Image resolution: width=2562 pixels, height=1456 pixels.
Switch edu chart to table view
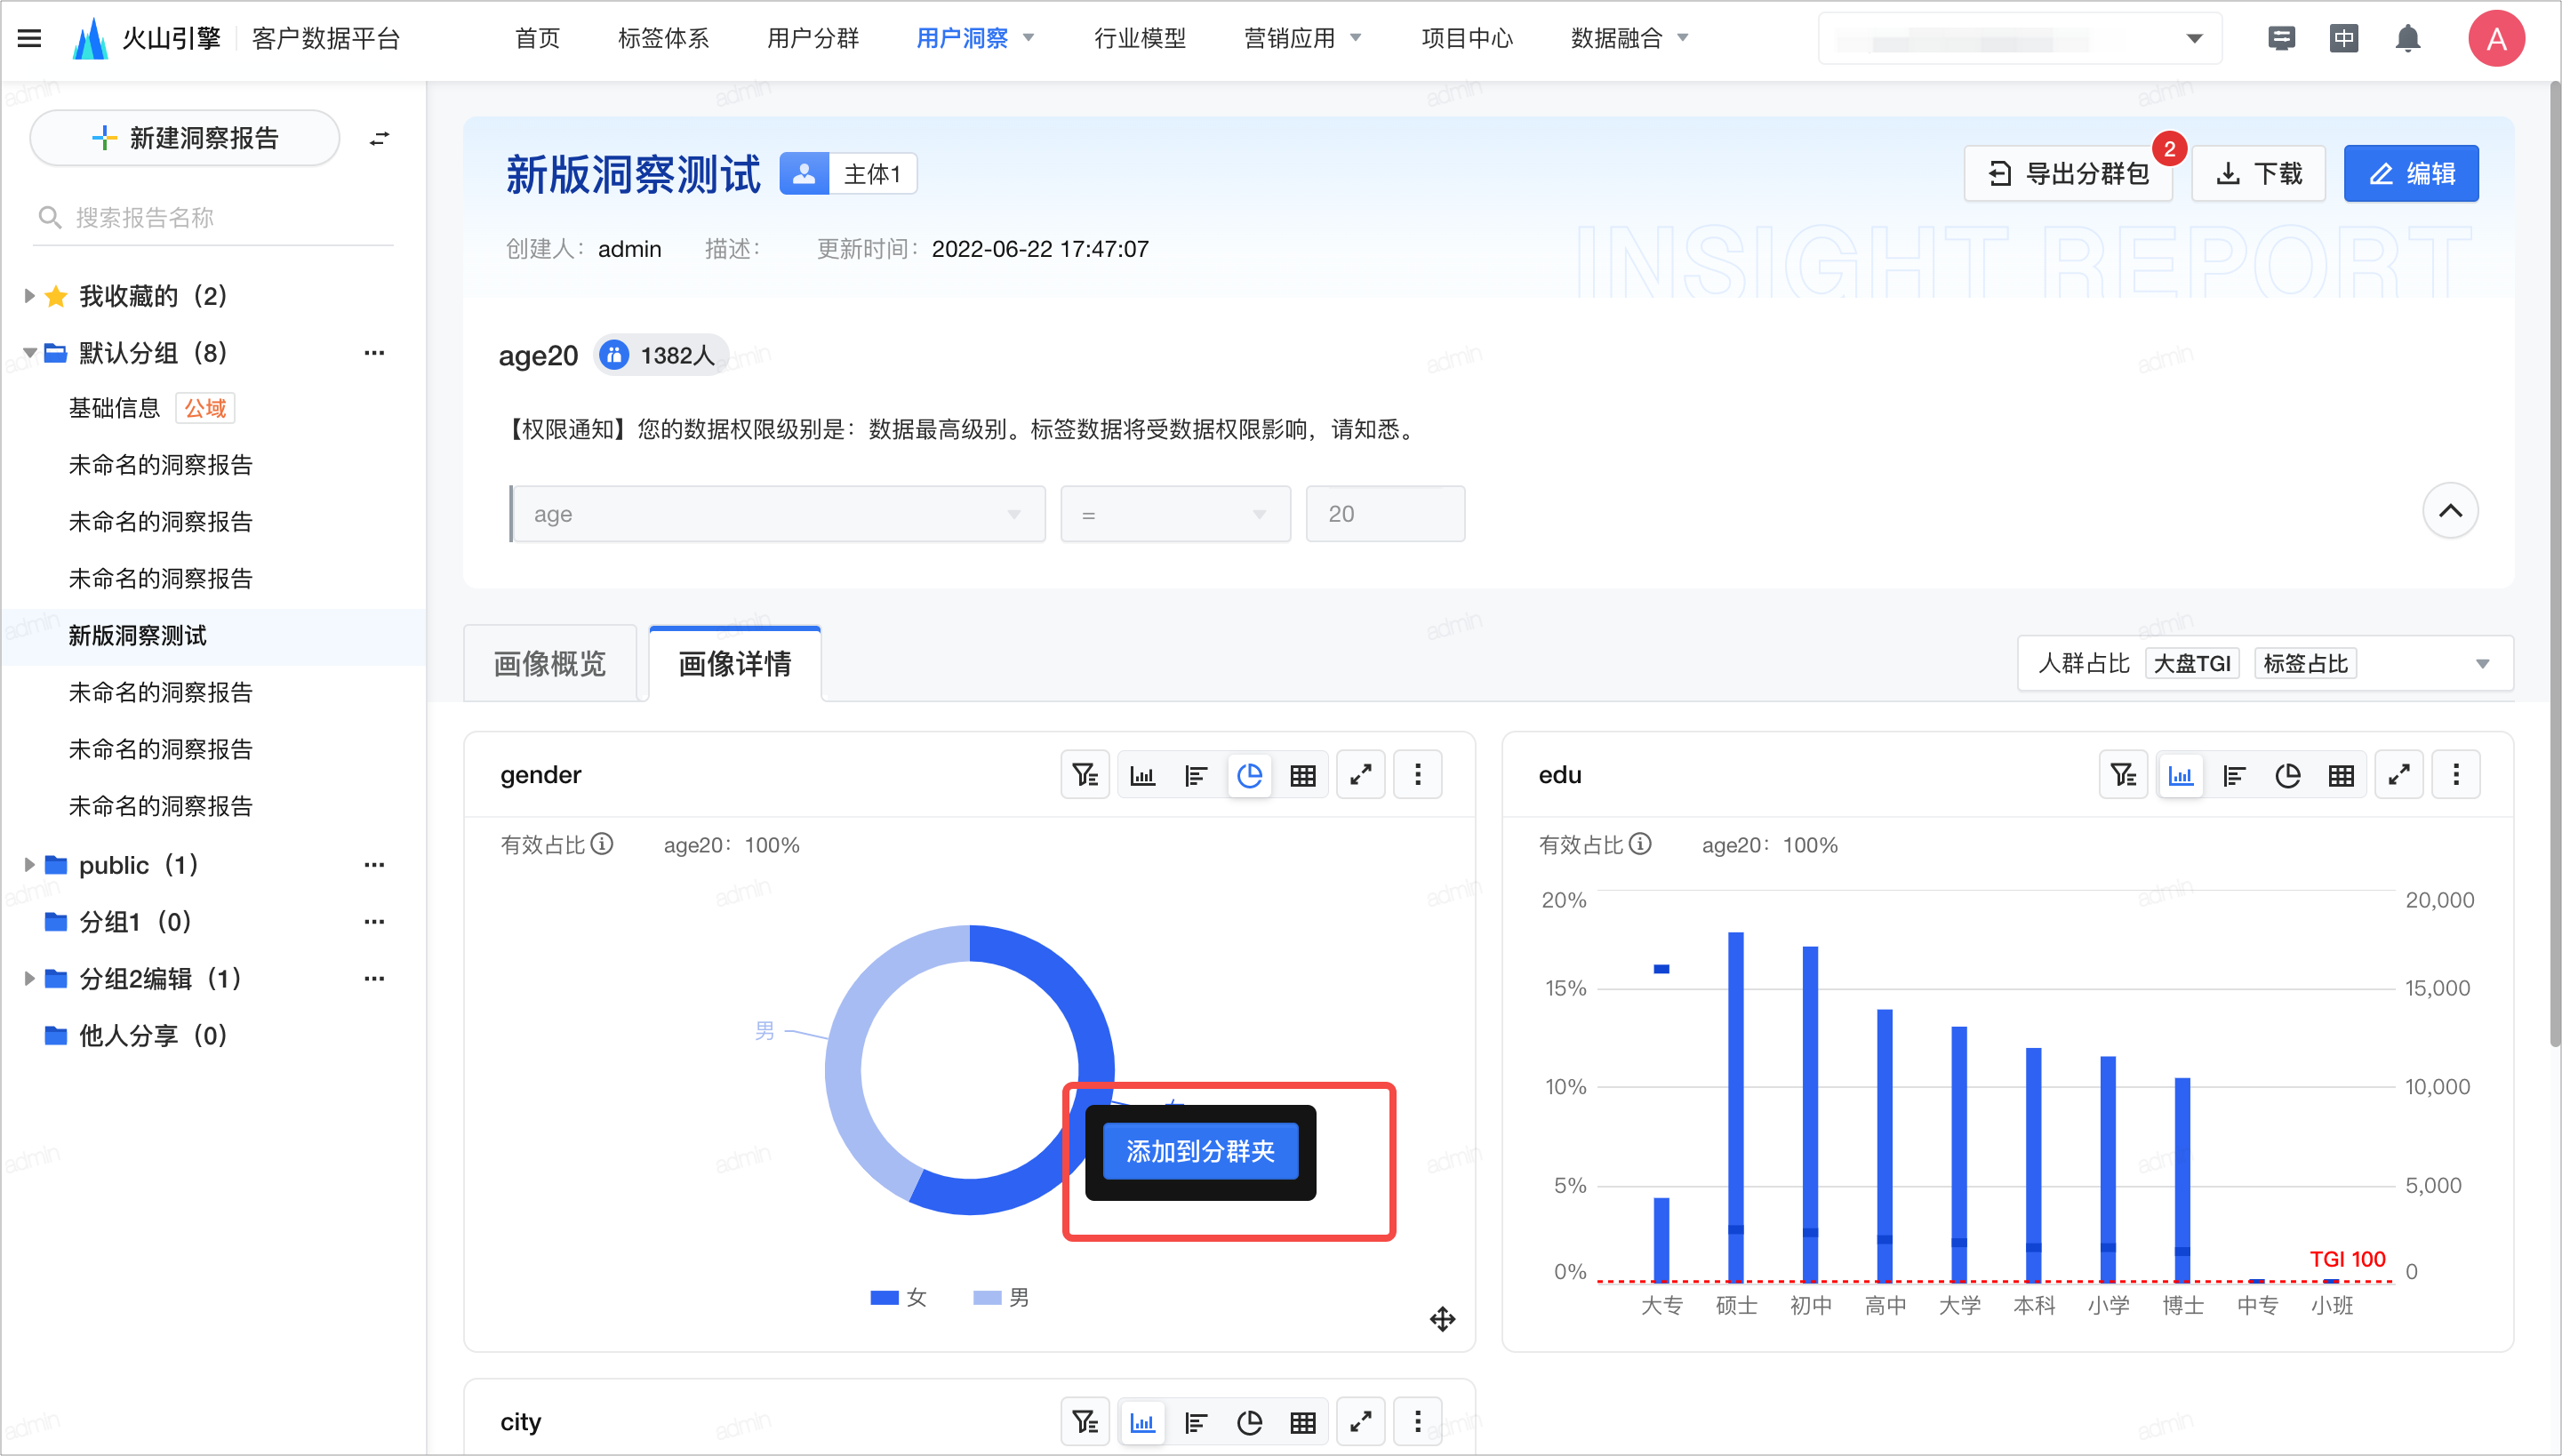tap(2341, 774)
